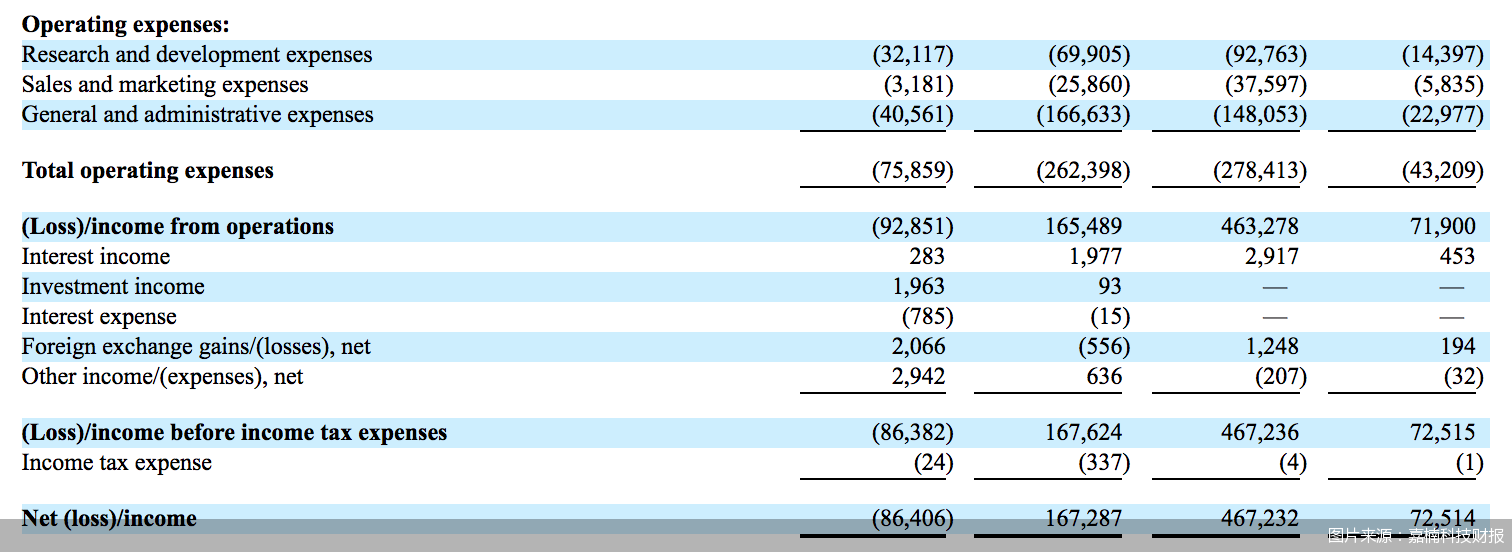Click foreign exchange value 1,248
This screenshot has height=552, width=1512.
point(1272,347)
